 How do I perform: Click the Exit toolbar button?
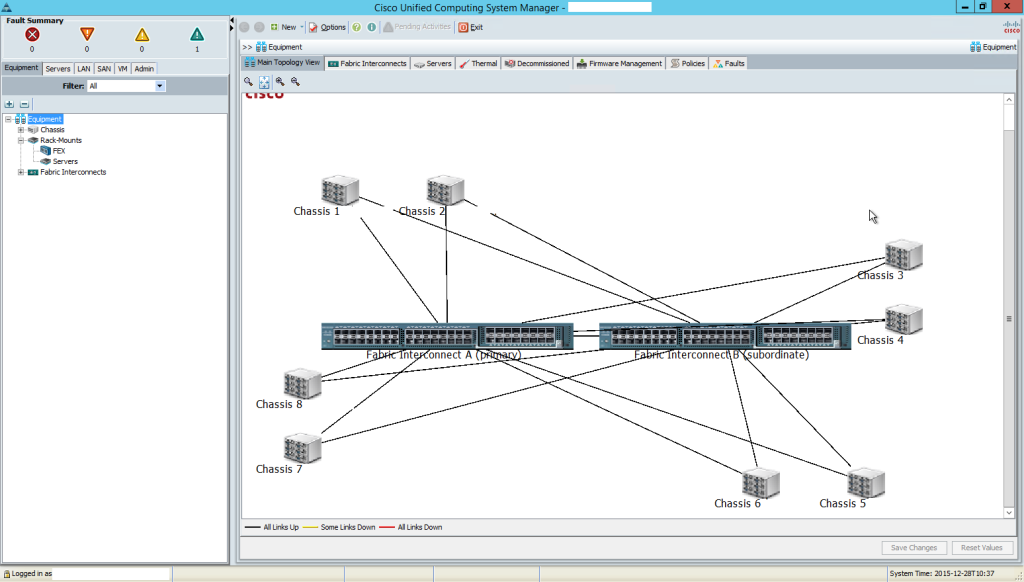pos(471,27)
